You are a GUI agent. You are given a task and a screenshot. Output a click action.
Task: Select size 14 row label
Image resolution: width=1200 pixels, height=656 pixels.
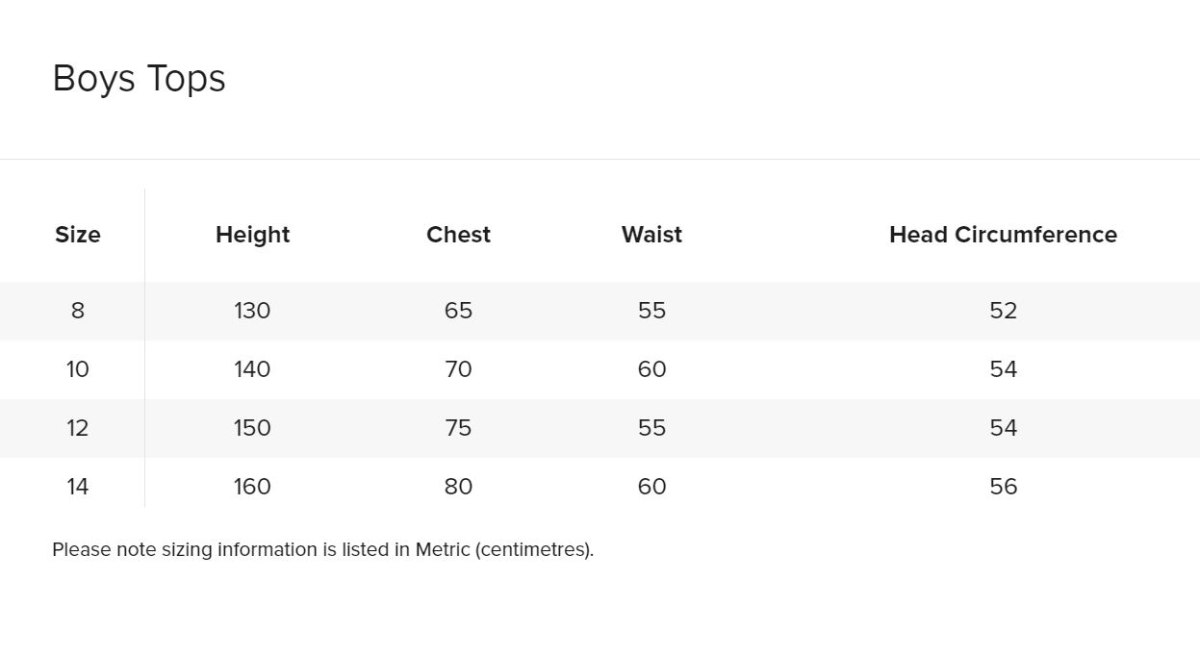pyautogui.click(x=78, y=487)
